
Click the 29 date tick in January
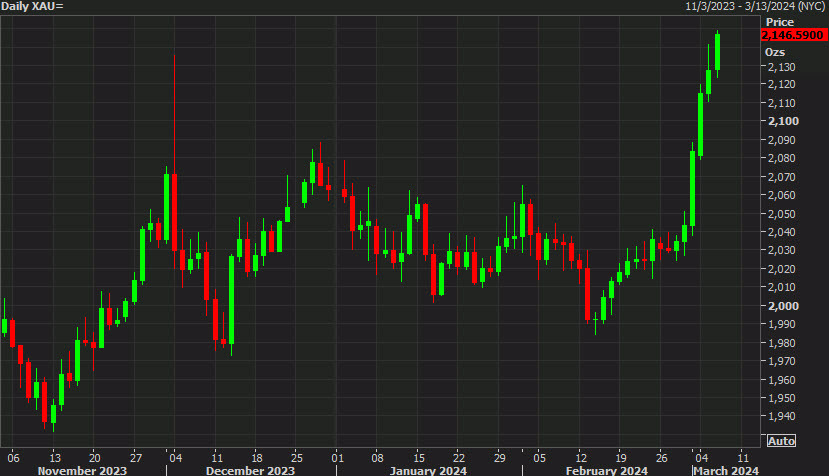(x=500, y=457)
